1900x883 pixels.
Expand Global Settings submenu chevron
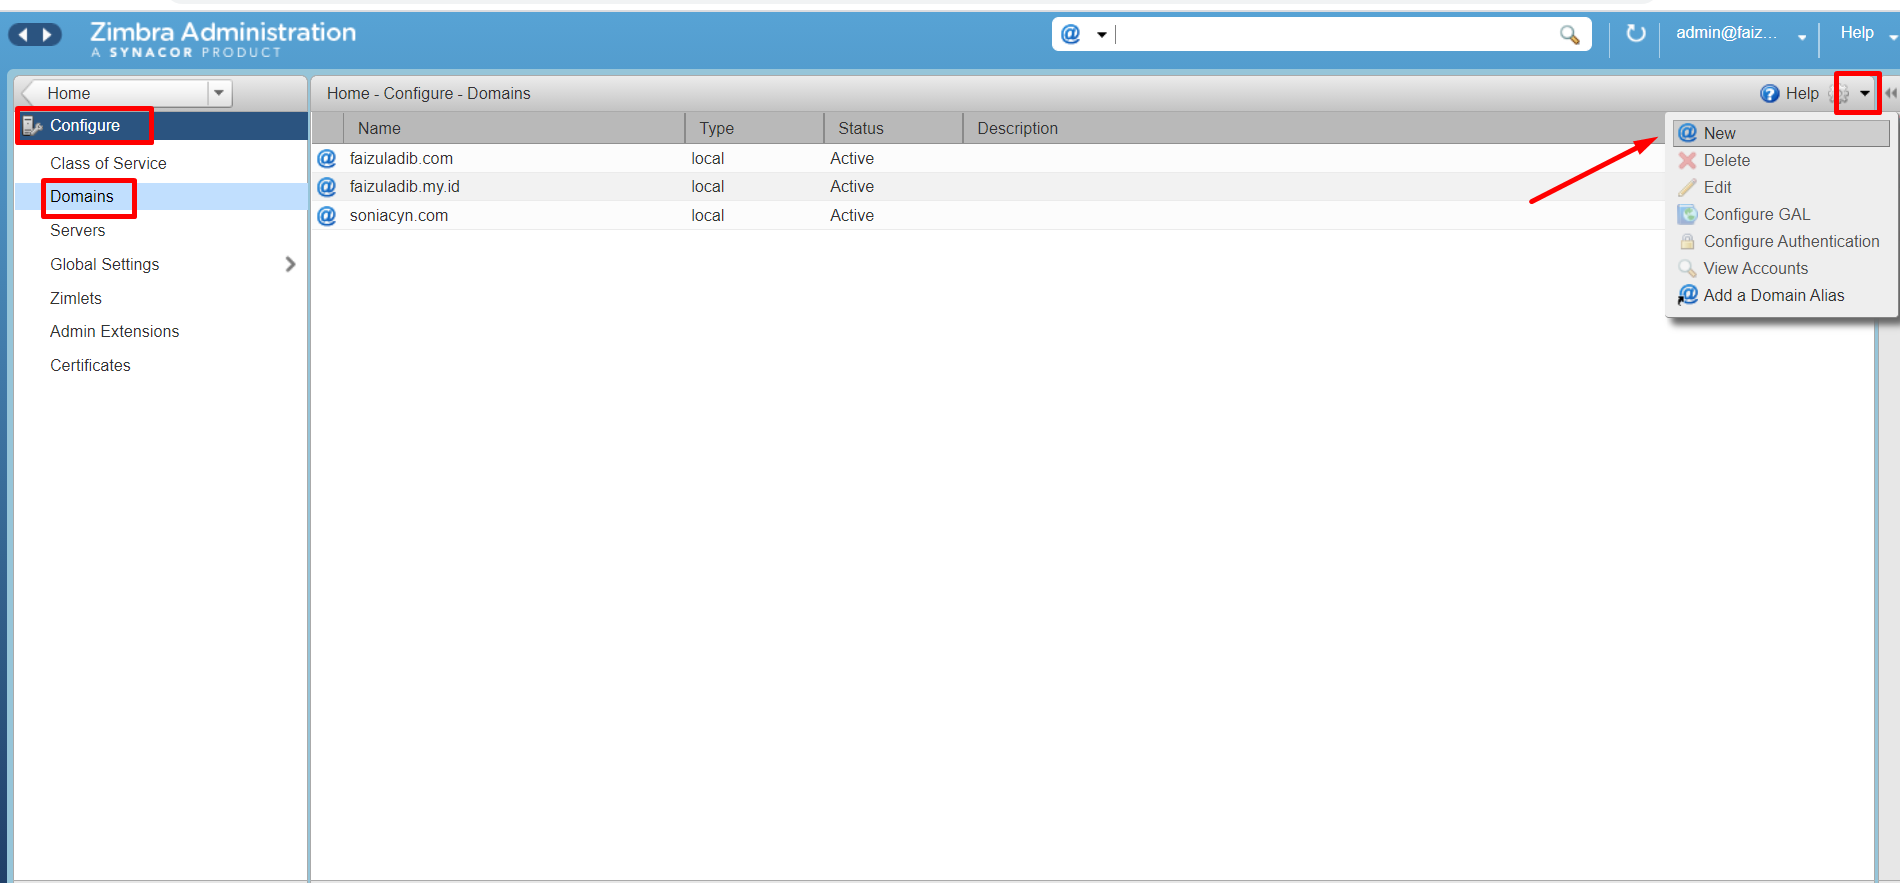coord(290,264)
